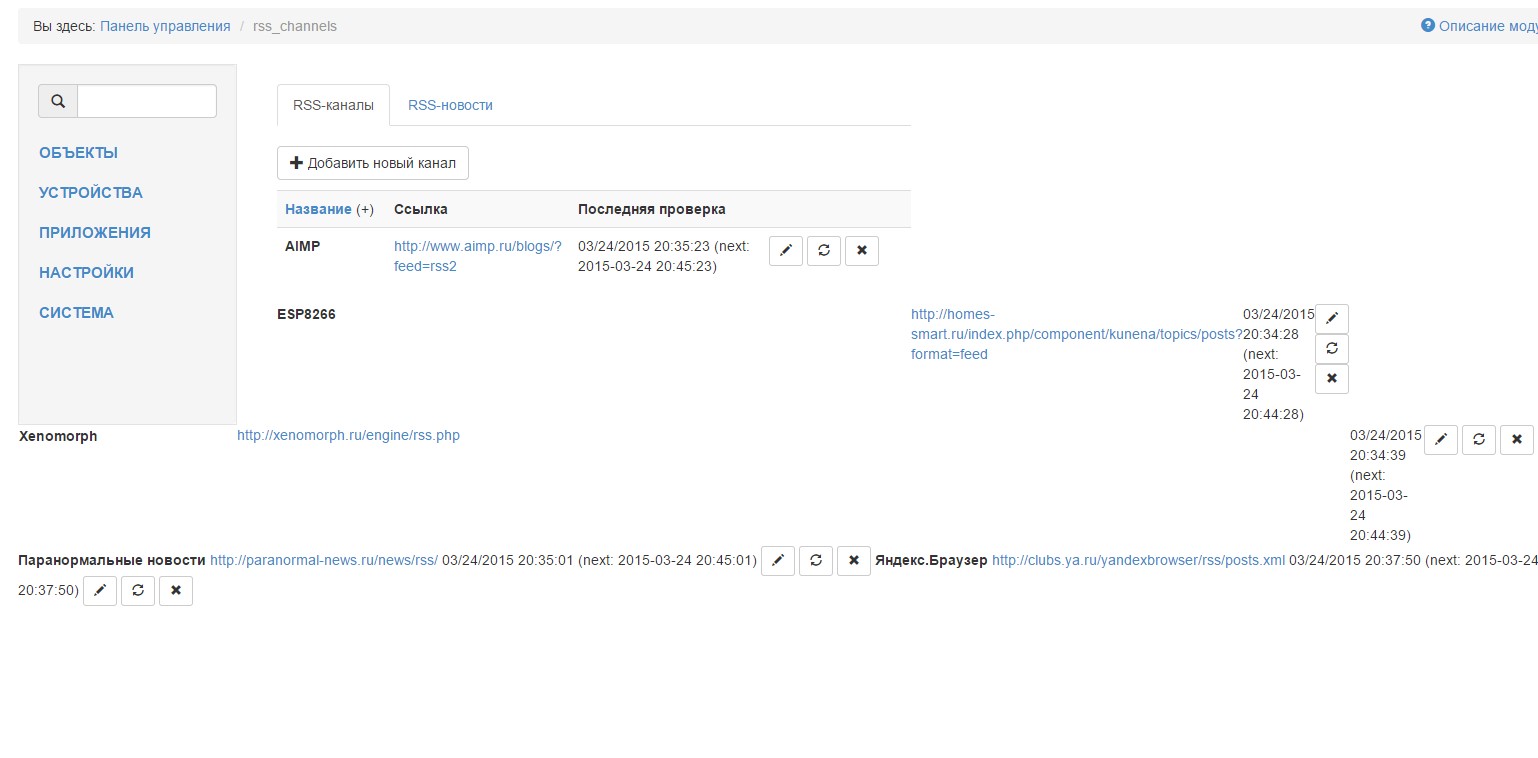1538x758 pixels.
Task: Click the search magnifier icon
Action: point(57,100)
